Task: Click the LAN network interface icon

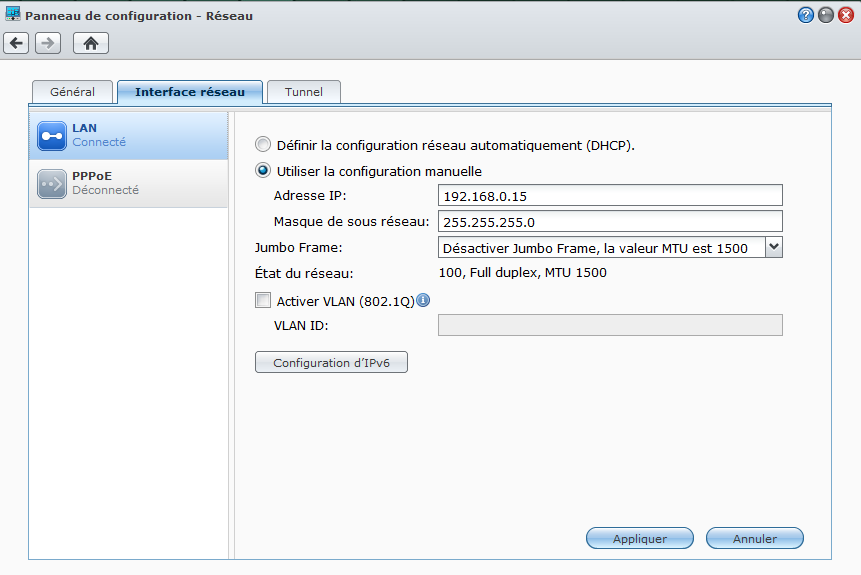Action: pyautogui.click(x=52, y=135)
